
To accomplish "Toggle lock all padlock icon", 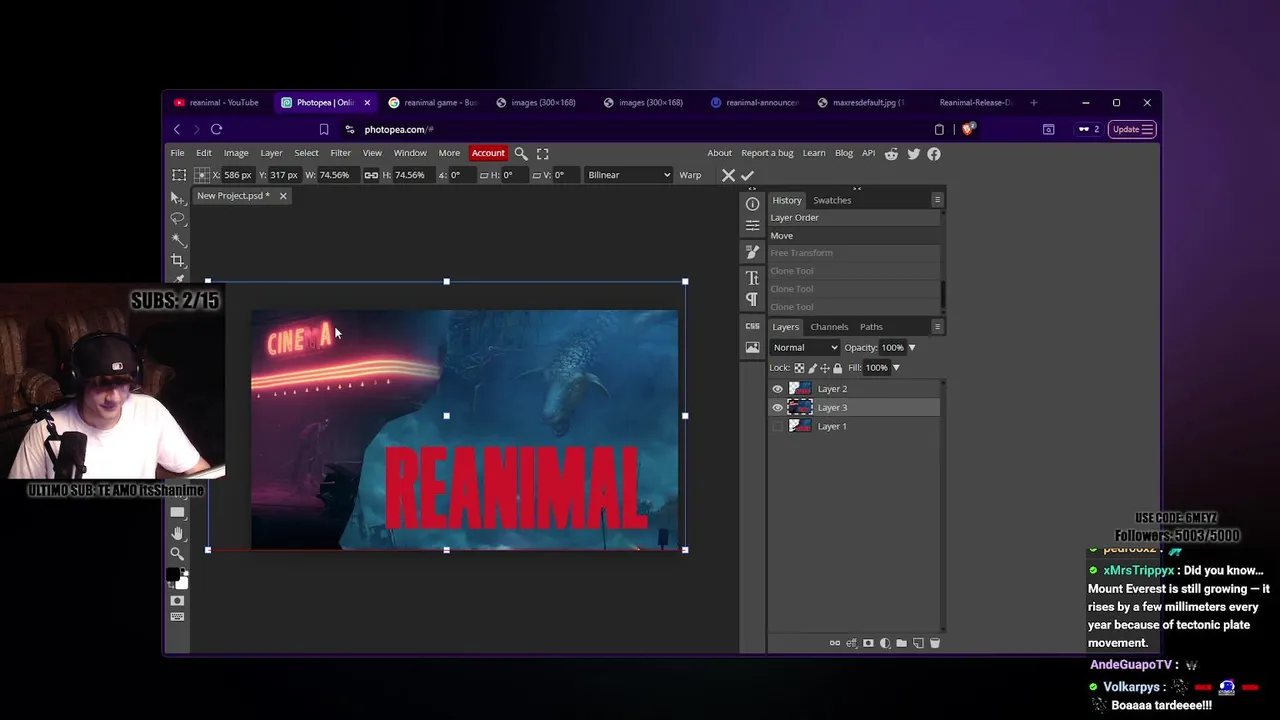I will [838, 368].
